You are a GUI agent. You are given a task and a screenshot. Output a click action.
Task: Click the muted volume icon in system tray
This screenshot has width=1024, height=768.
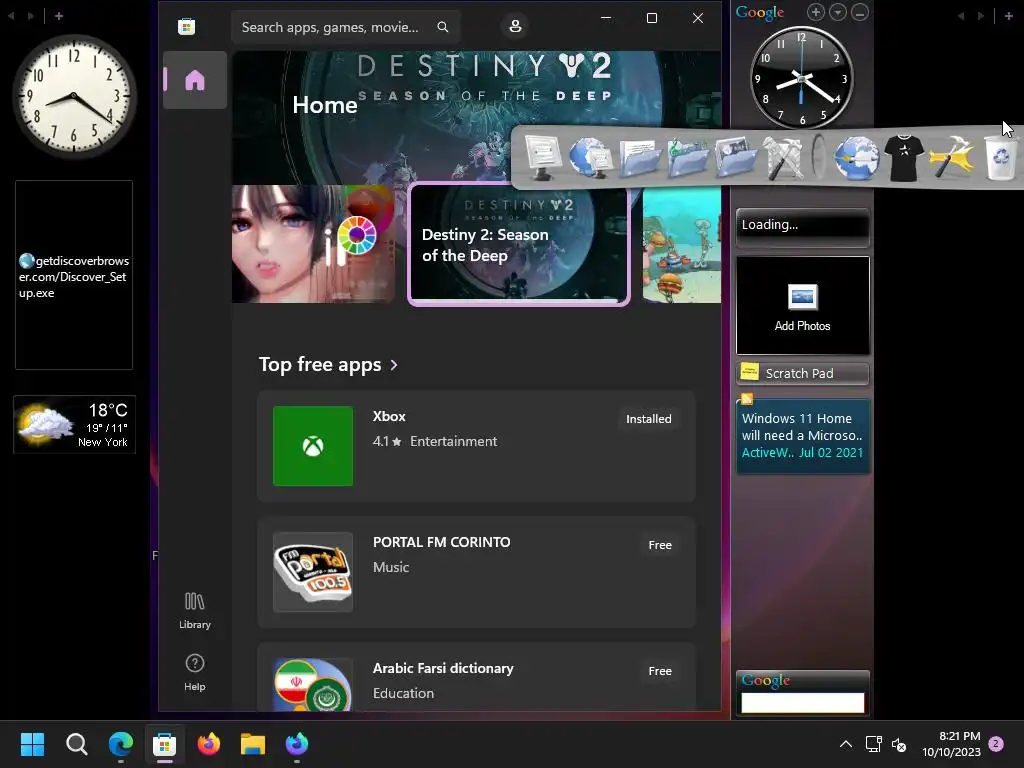899,744
